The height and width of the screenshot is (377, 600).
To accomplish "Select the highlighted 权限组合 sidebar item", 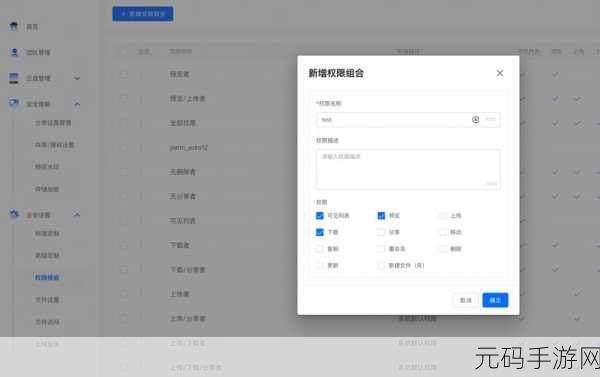I will coord(47,277).
